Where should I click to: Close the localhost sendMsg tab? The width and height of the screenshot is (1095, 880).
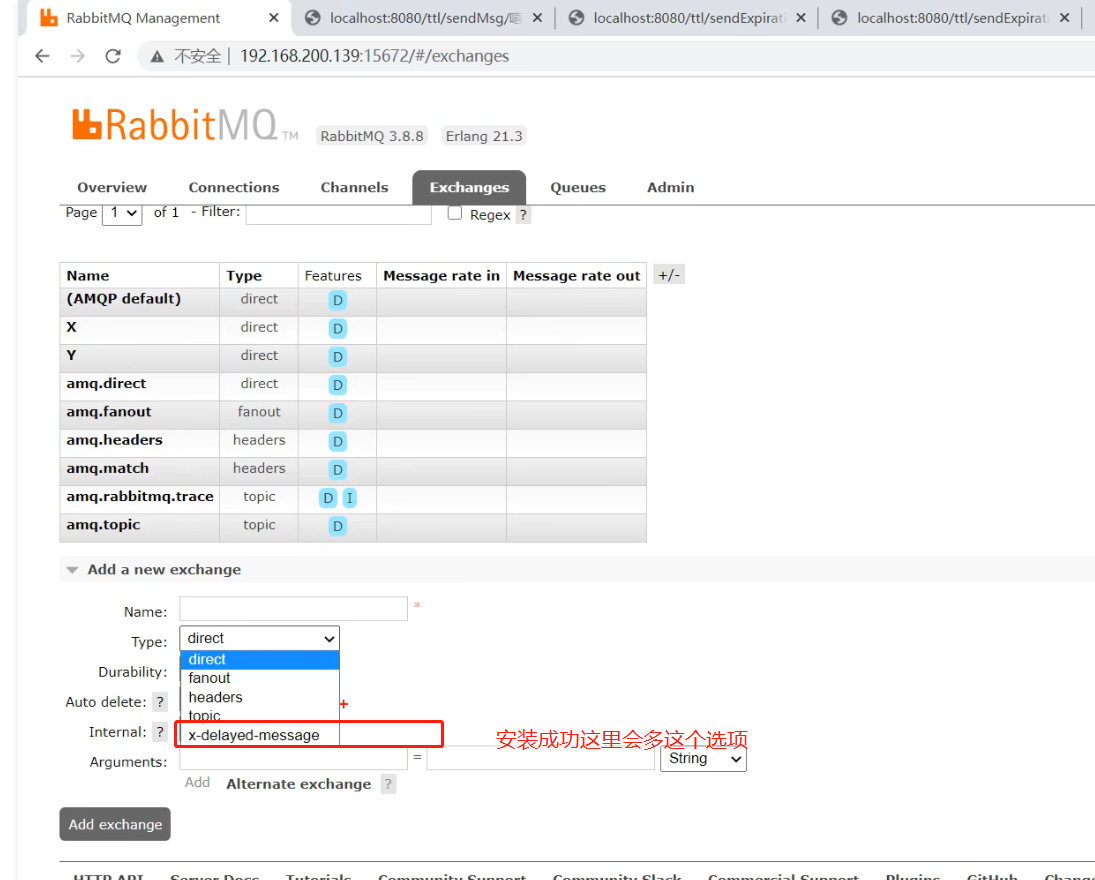pyautogui.click(x=537, y=18)
